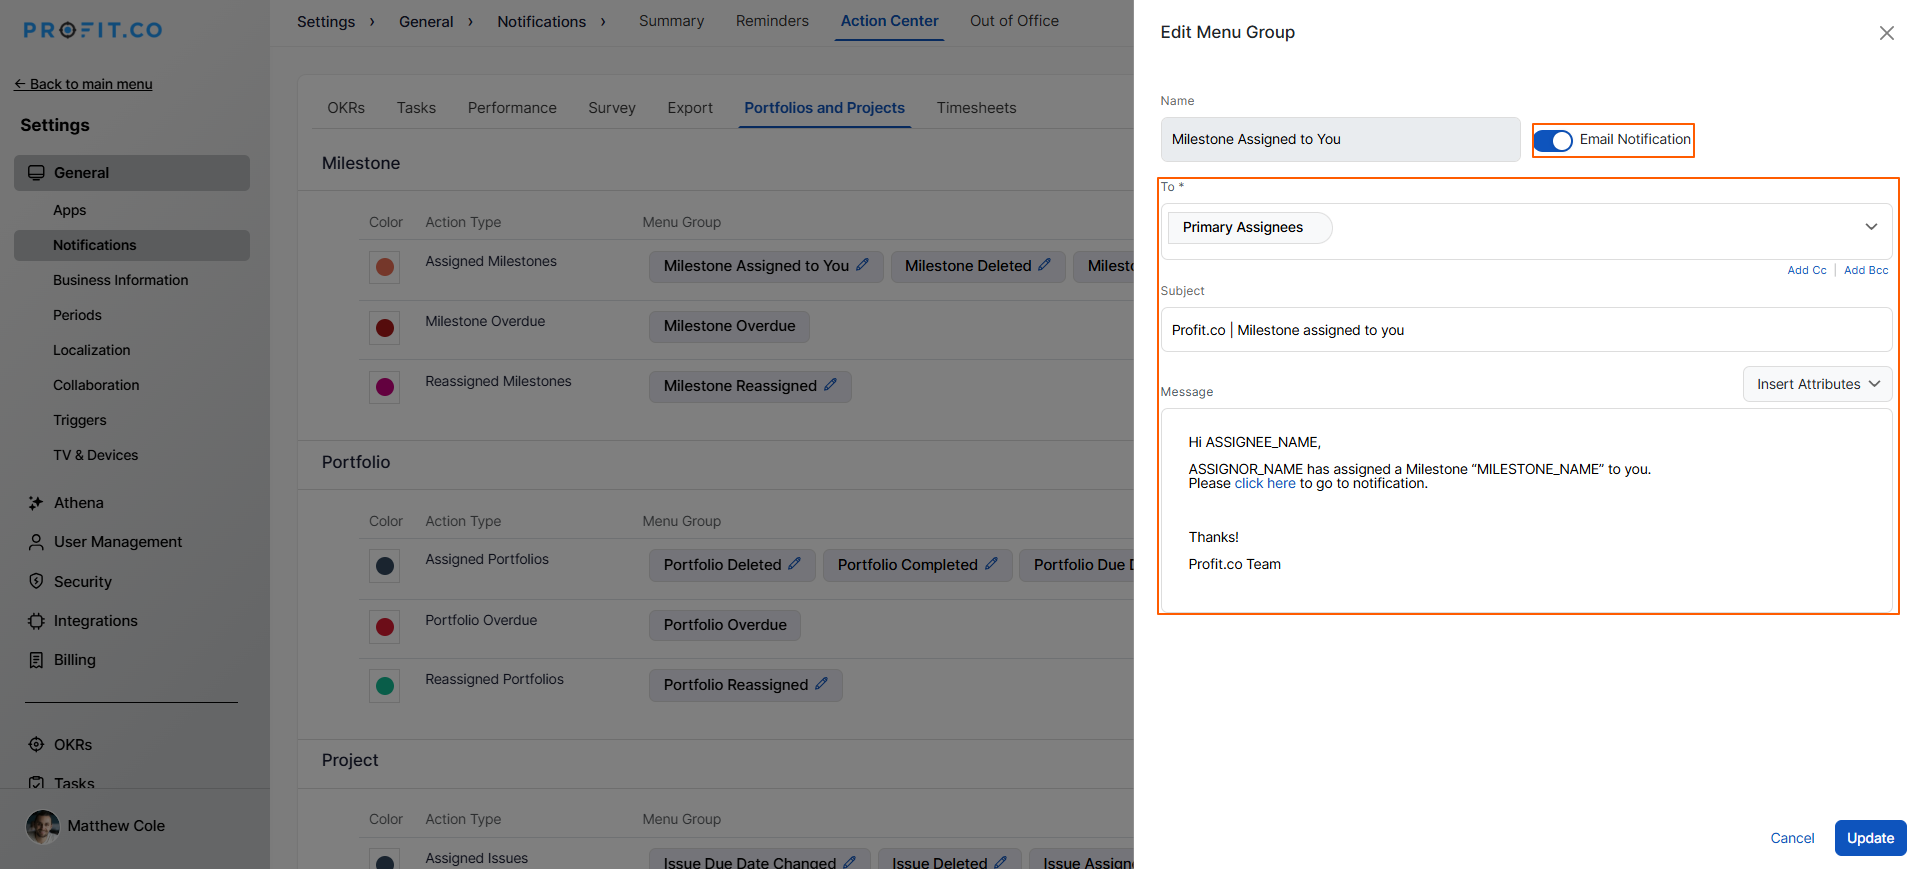Collapse the General settings section
The width and height of the screenshot is (1920, 869).
(x=131, y=173)
